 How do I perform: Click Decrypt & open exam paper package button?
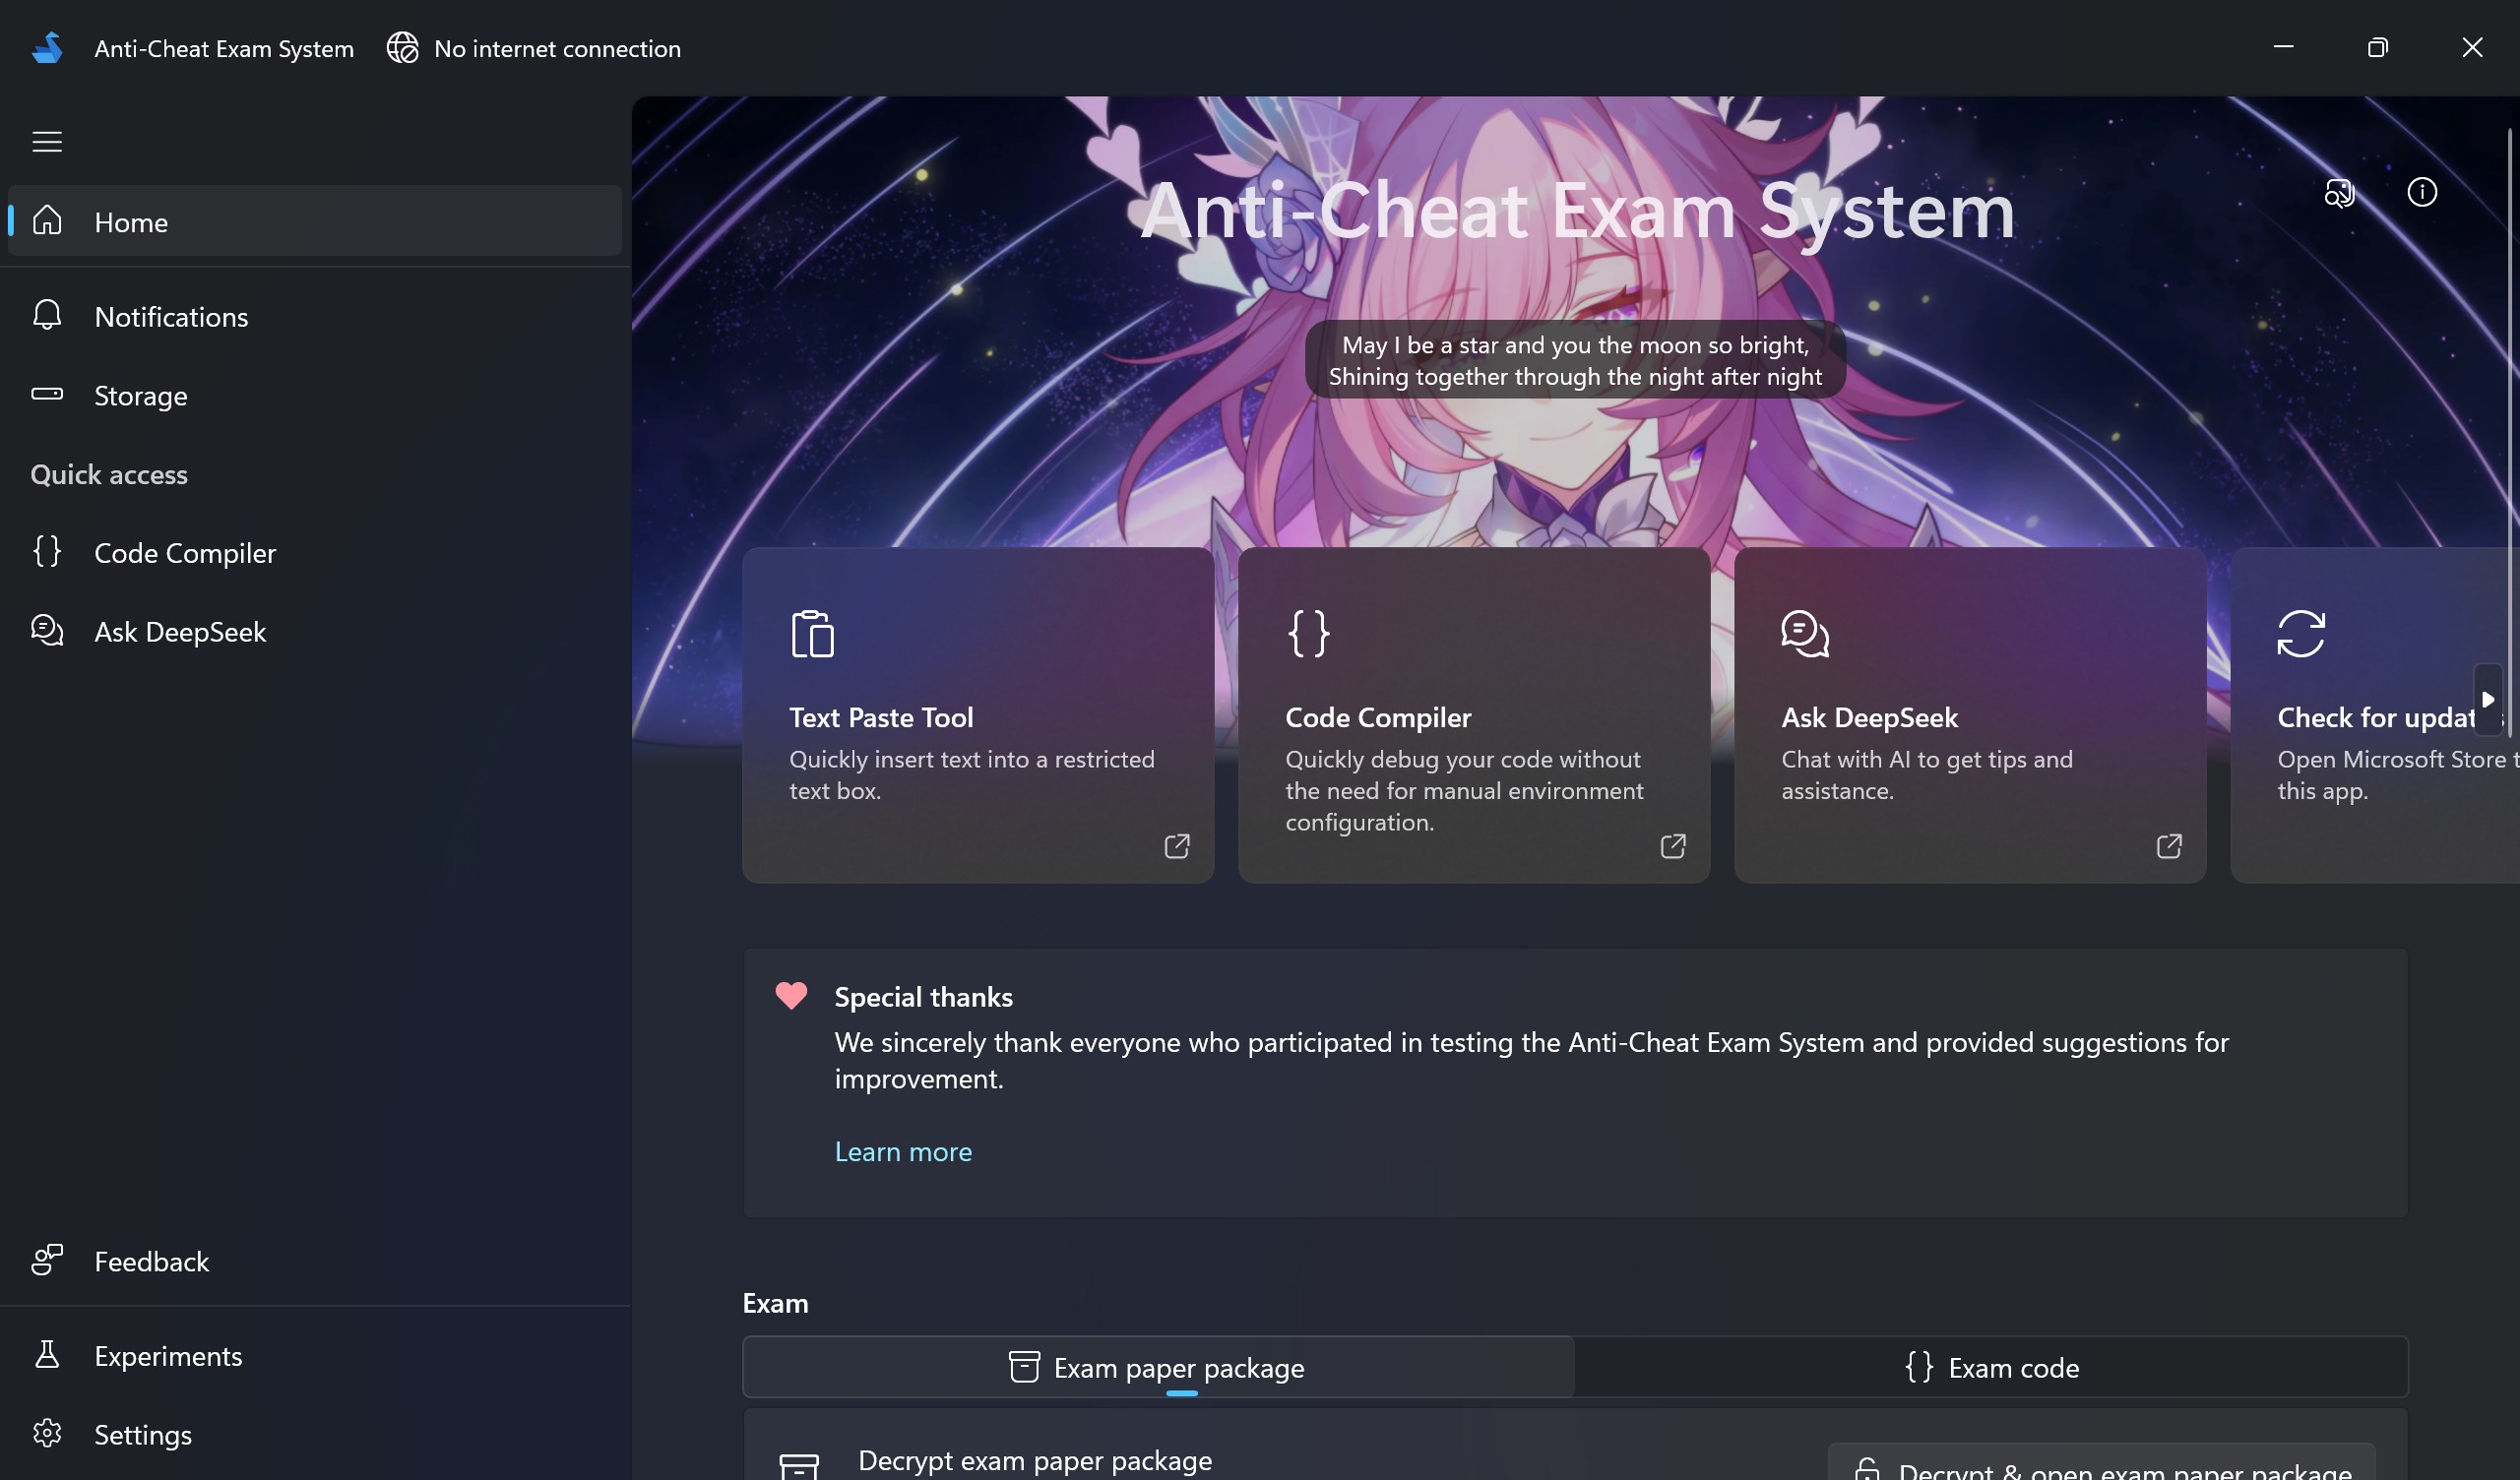coord(2101,1468)
